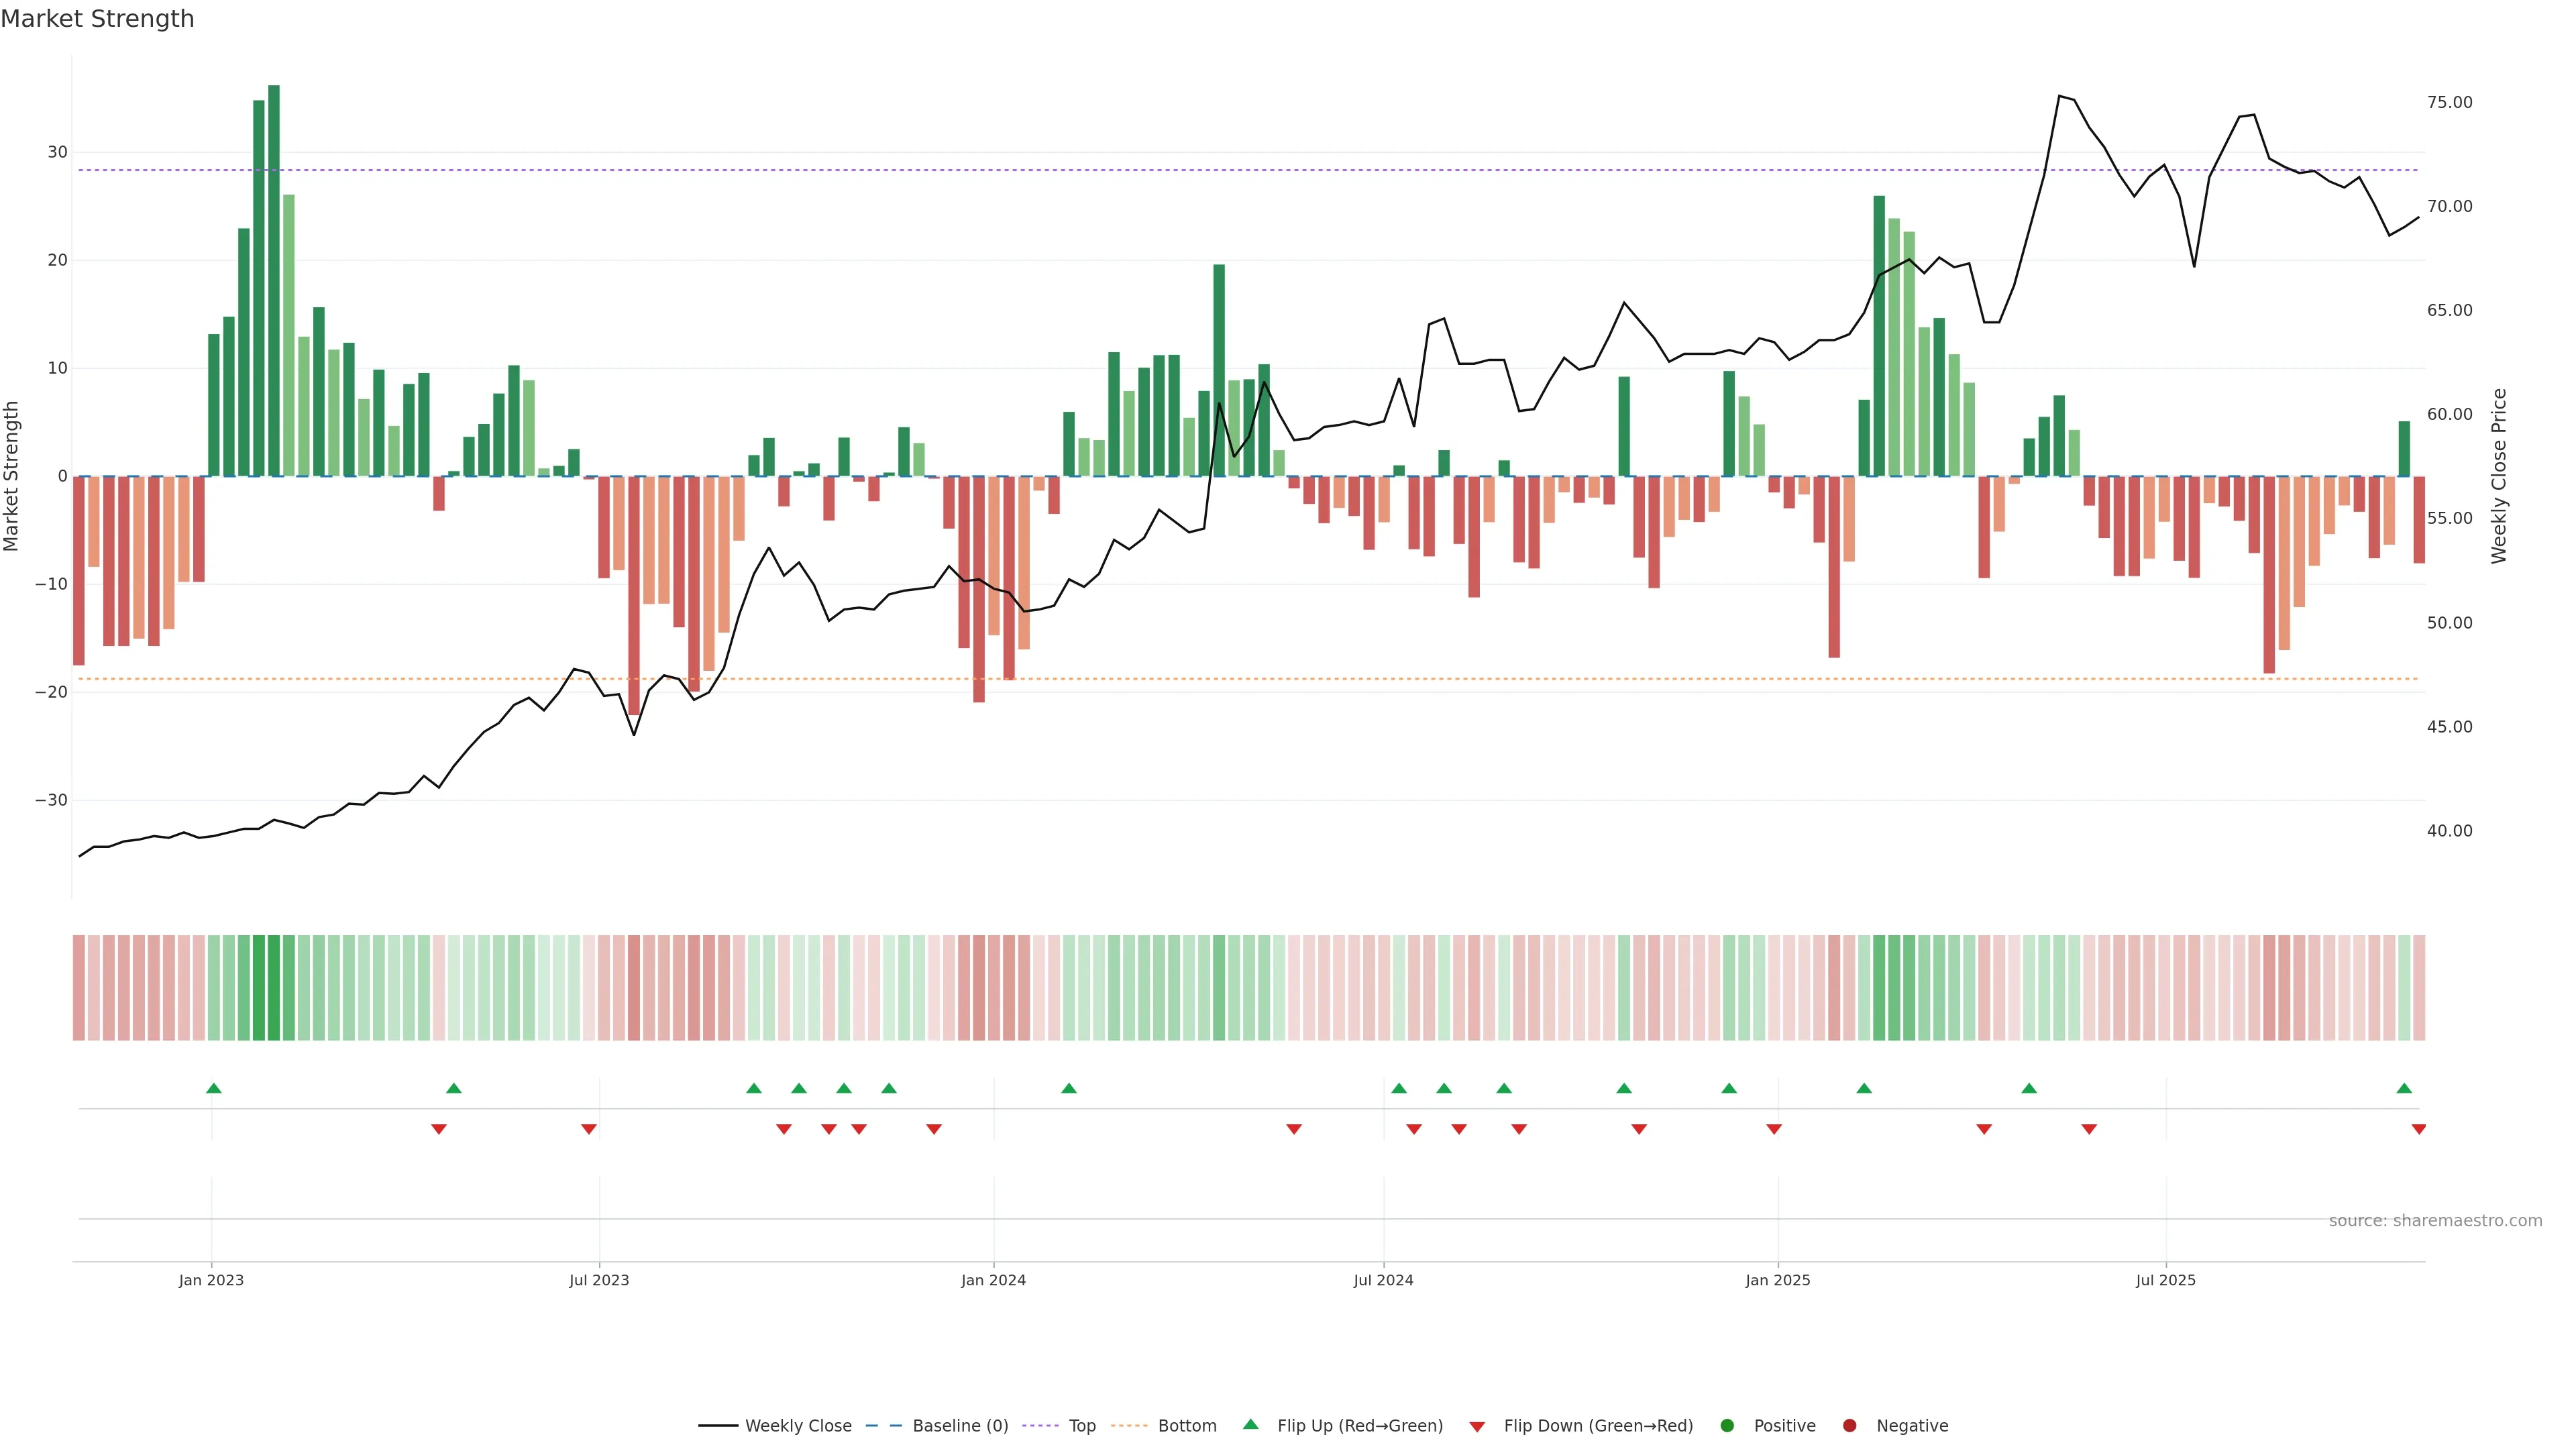Viewport: 2576px width, 1449px height.
Task: Click the darkest green cell in heatmap strip
Action: (x=273, y=987)
